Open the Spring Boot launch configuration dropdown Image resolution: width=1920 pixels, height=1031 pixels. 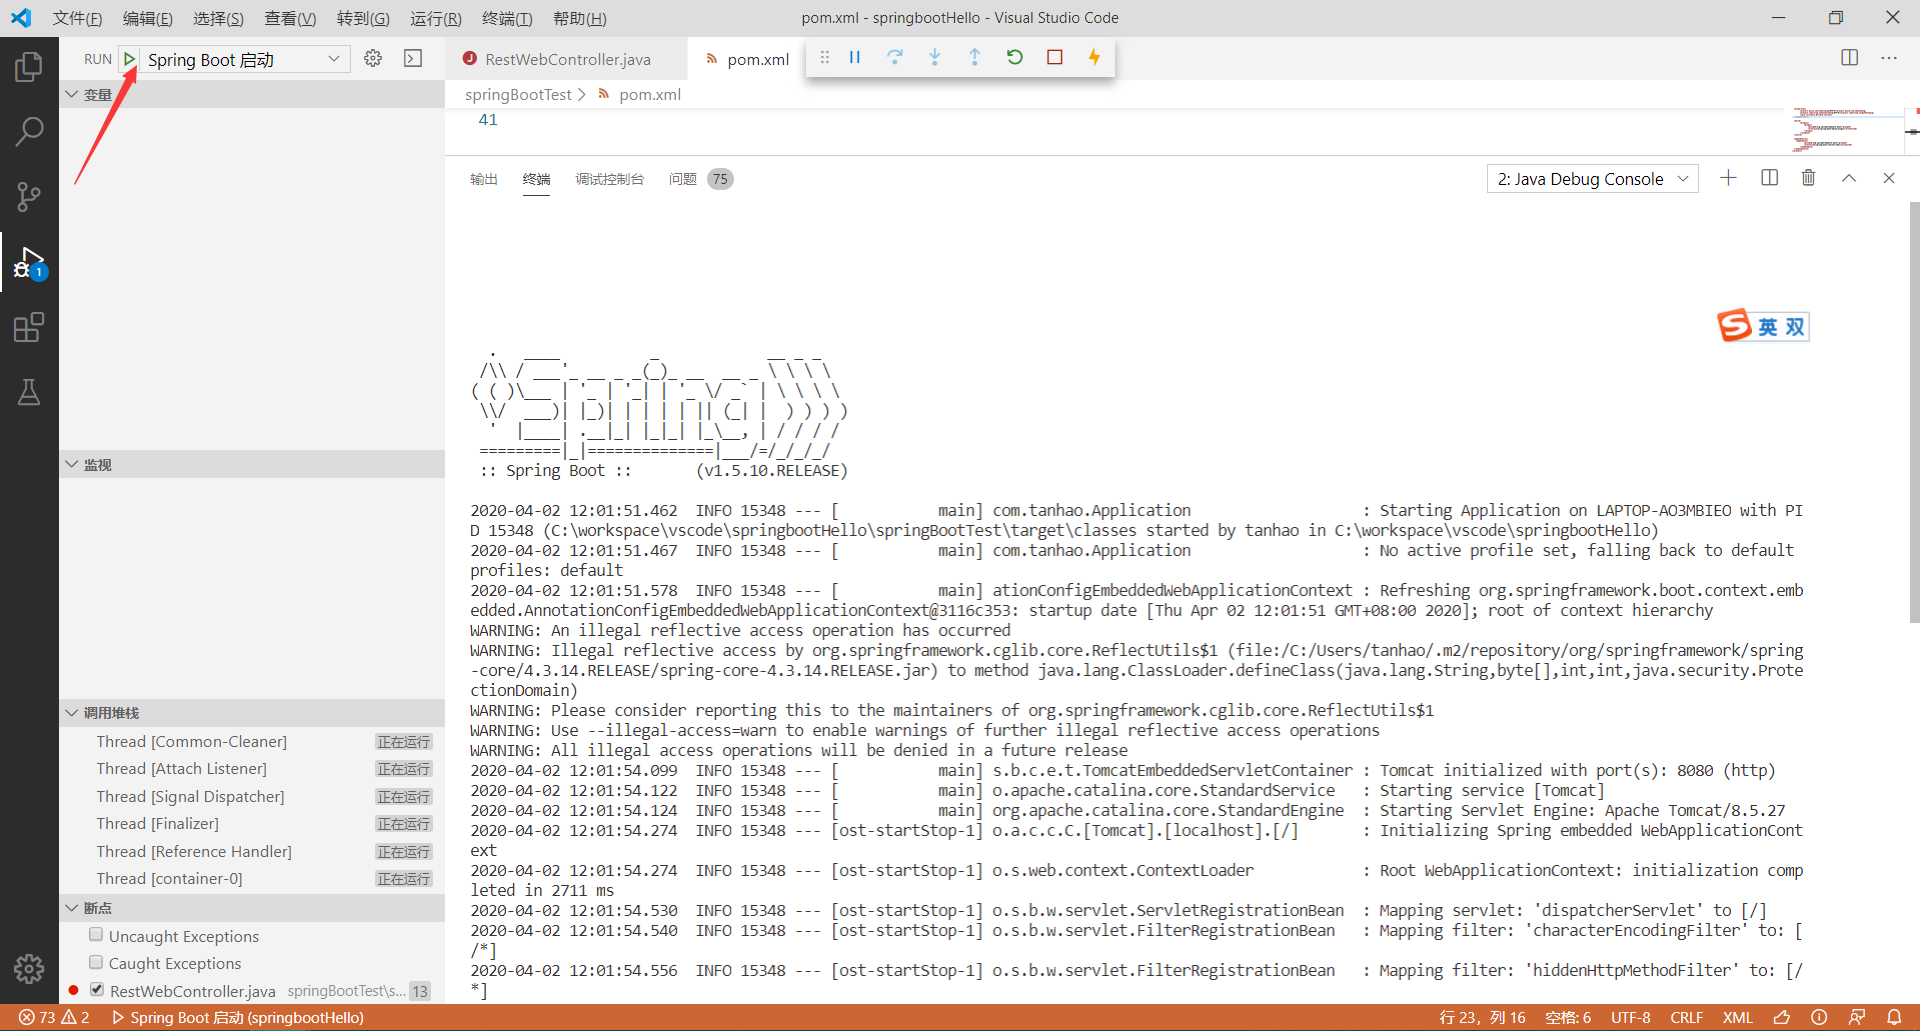244,59
